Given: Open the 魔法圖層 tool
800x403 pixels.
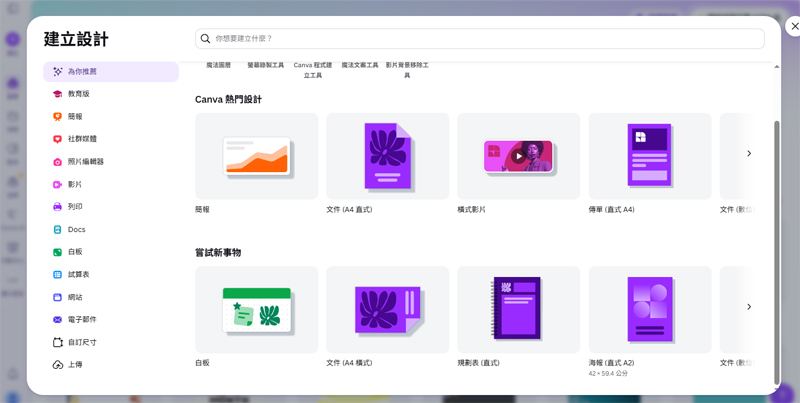Looking at the screenshot, I should 218,65.
